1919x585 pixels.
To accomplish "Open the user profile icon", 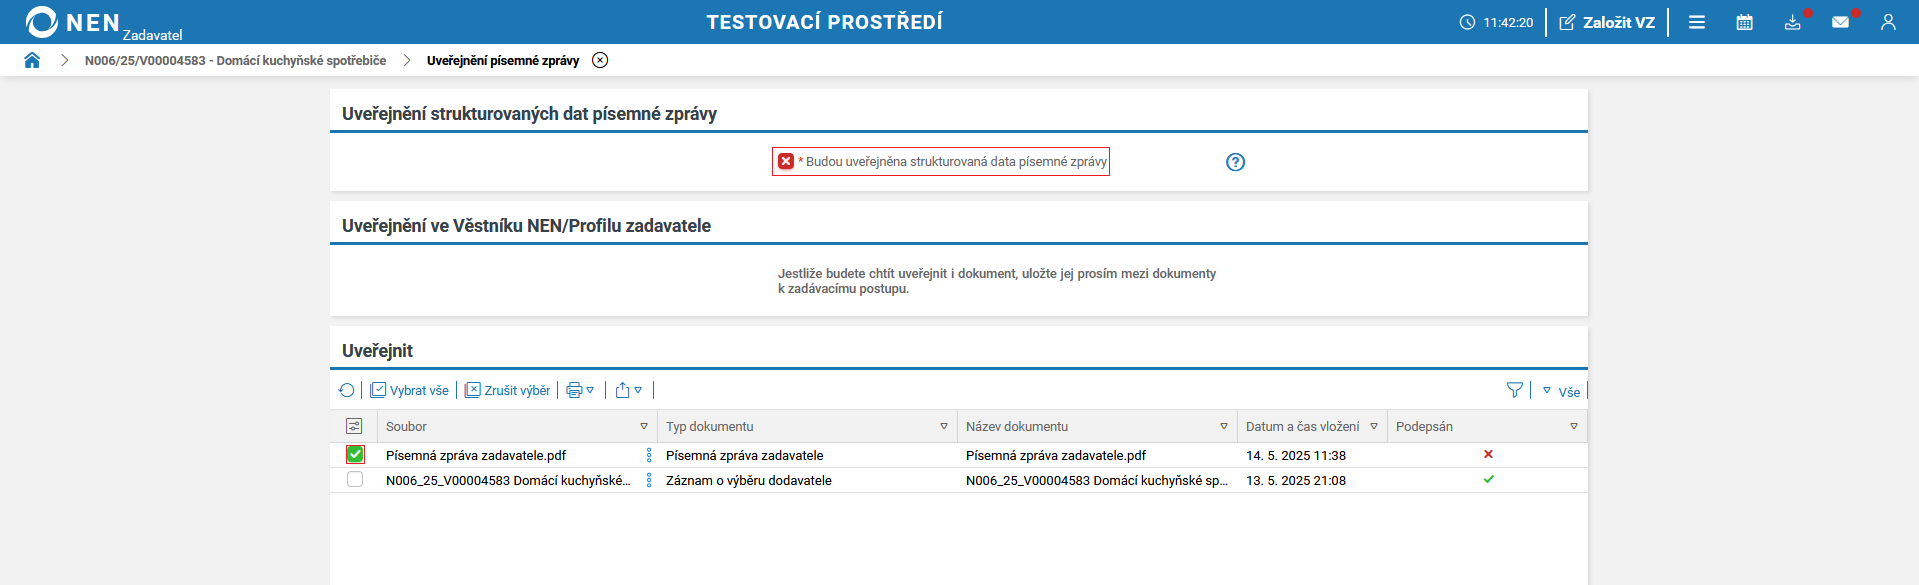I will coord(1888,22).
